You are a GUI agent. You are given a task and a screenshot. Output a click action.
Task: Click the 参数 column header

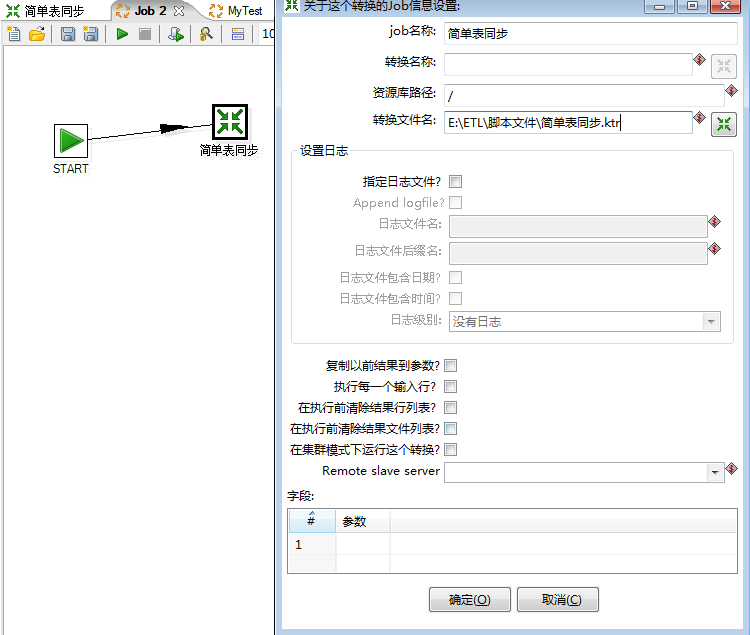pos(363,521)
